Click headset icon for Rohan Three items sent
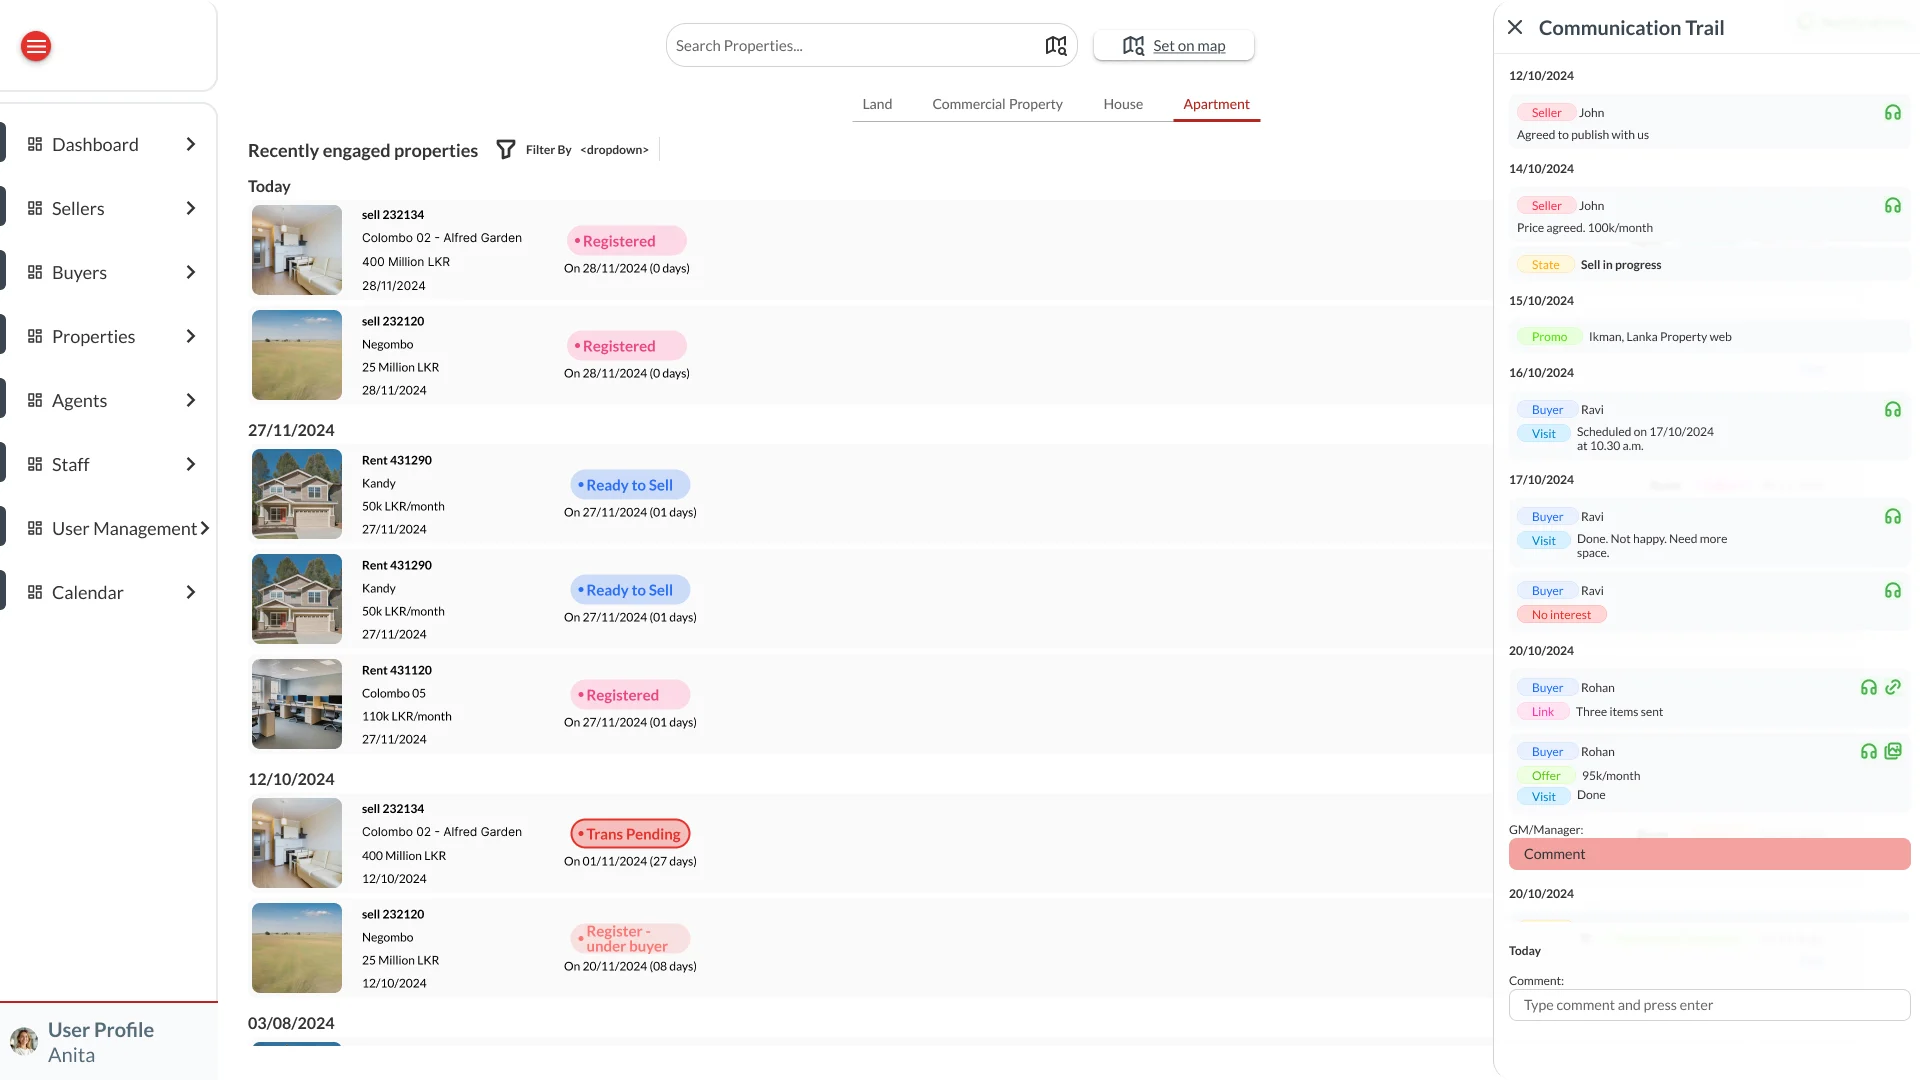 click(1869, 688)
